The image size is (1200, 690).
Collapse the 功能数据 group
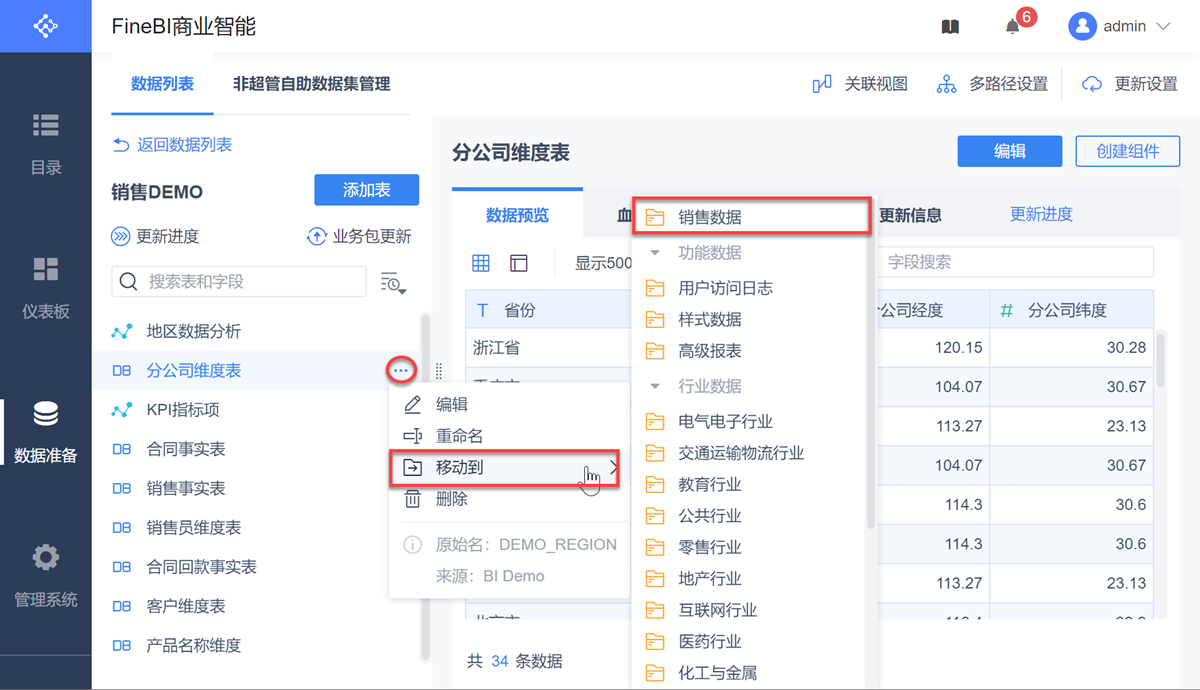[x=655, y=253]
